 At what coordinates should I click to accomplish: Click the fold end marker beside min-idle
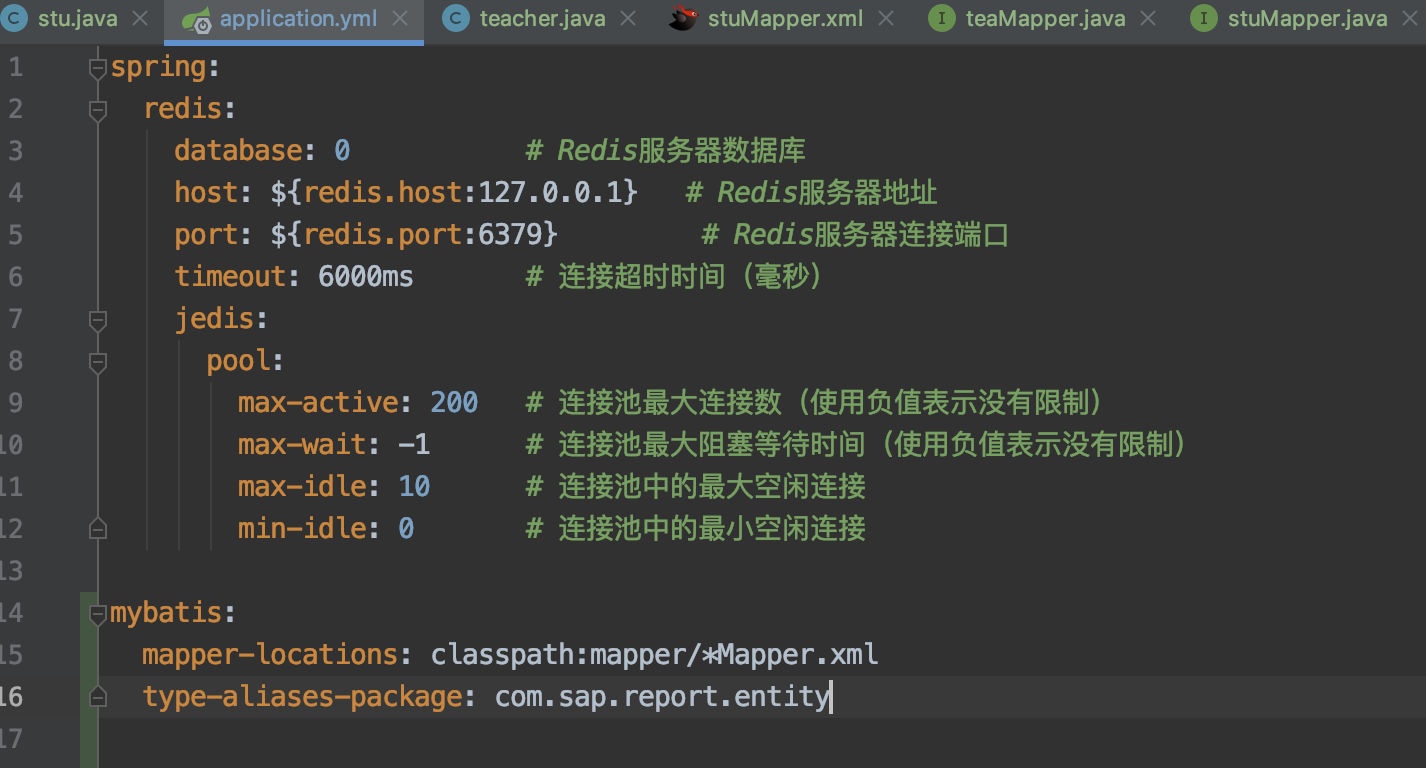click(97, 528)
